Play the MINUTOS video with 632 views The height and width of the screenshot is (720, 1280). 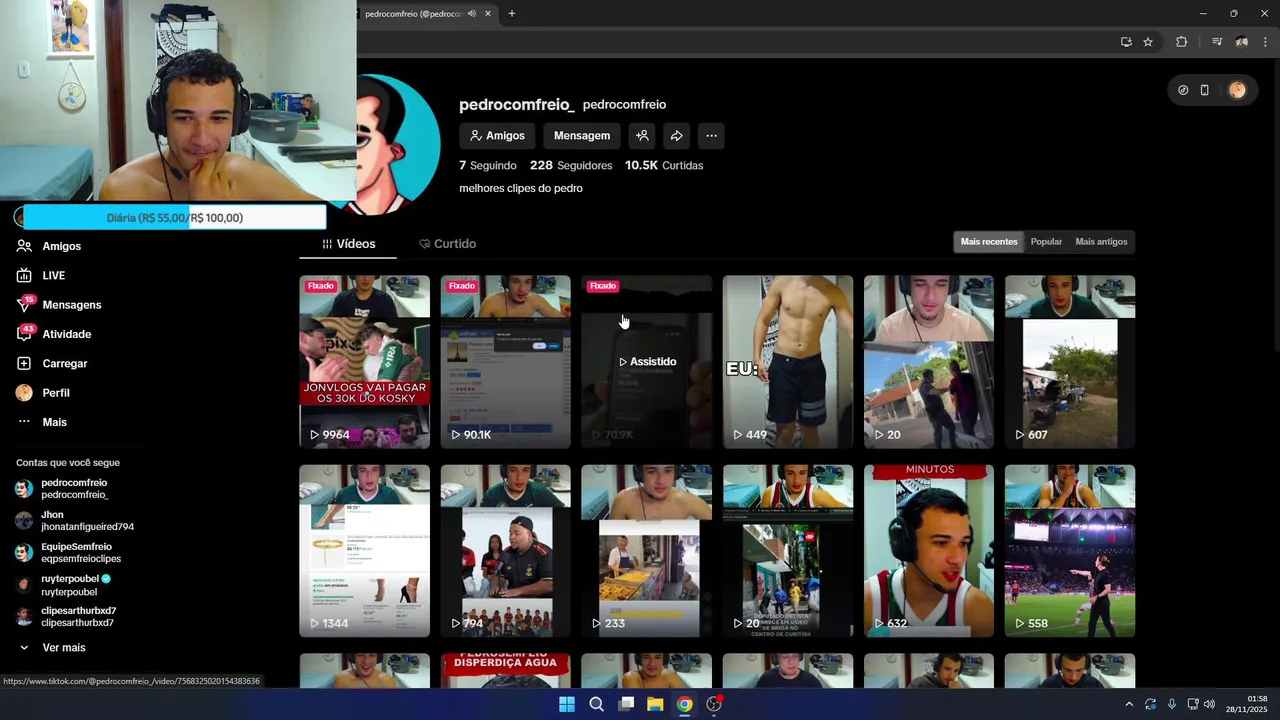(929, 551)
